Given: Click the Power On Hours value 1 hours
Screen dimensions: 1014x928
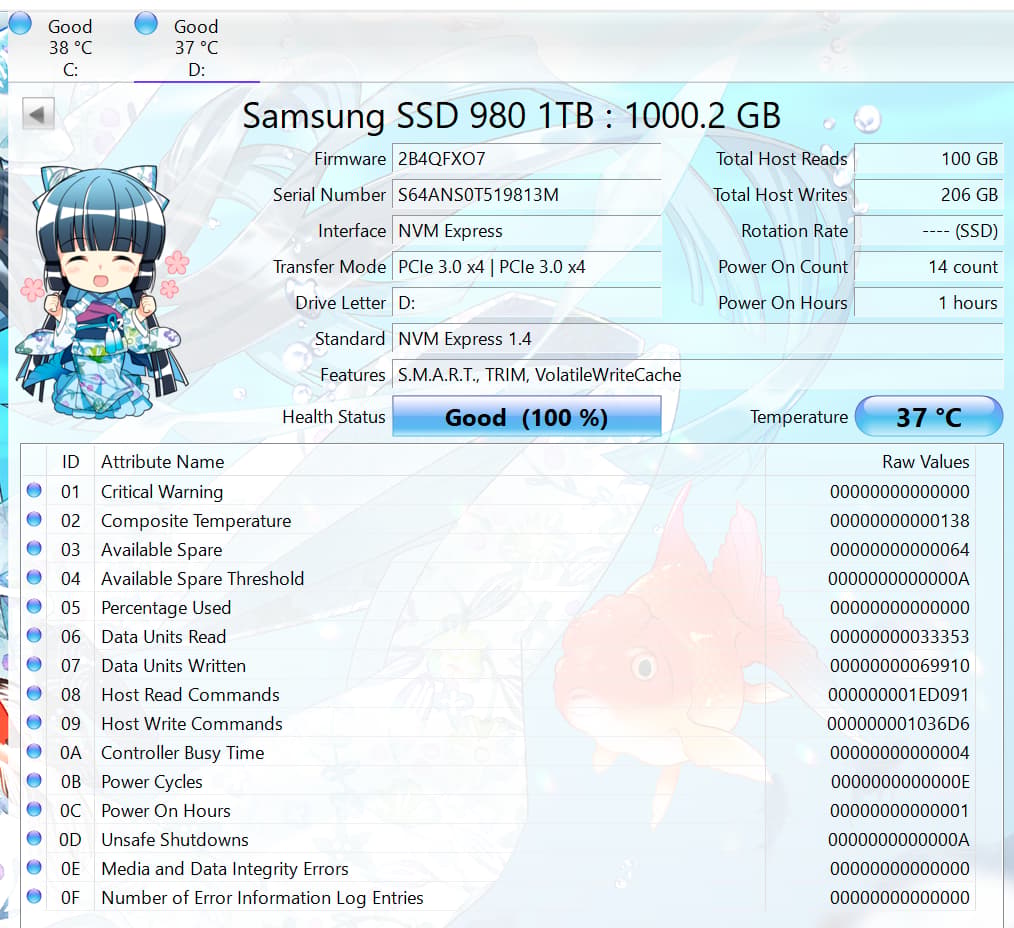Looking at the screenshot, I should 929,303.
